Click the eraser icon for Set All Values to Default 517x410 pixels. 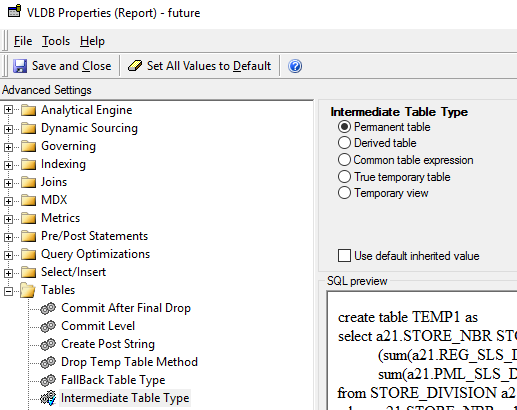tap(135, 66)
